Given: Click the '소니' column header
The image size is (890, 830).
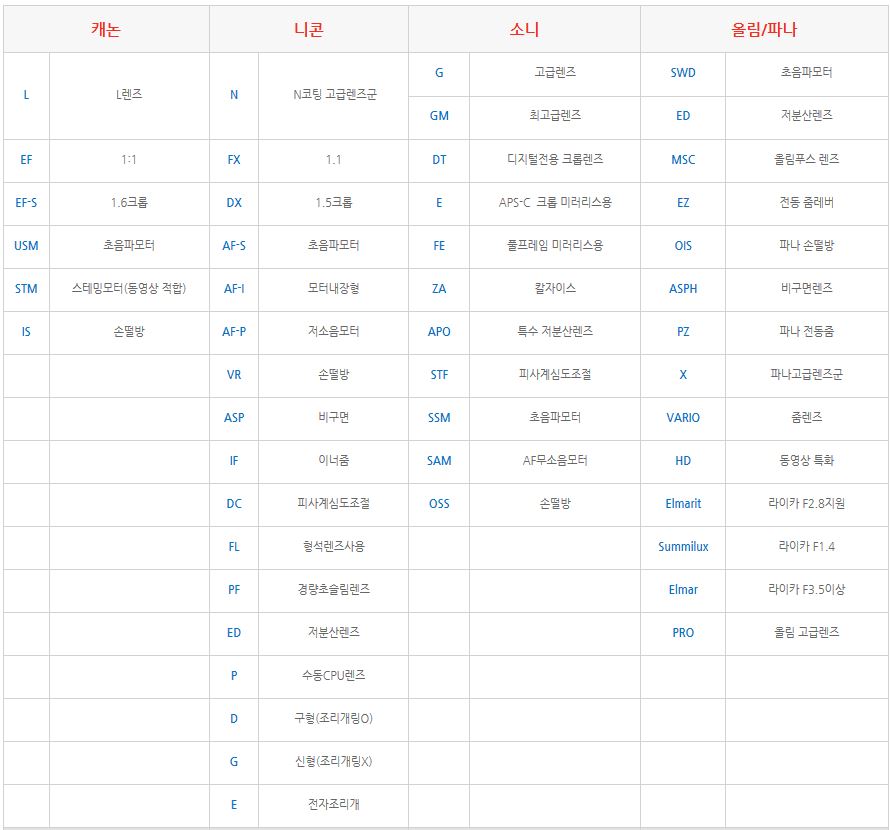Looking at the screenshot, I should (524, 29).
